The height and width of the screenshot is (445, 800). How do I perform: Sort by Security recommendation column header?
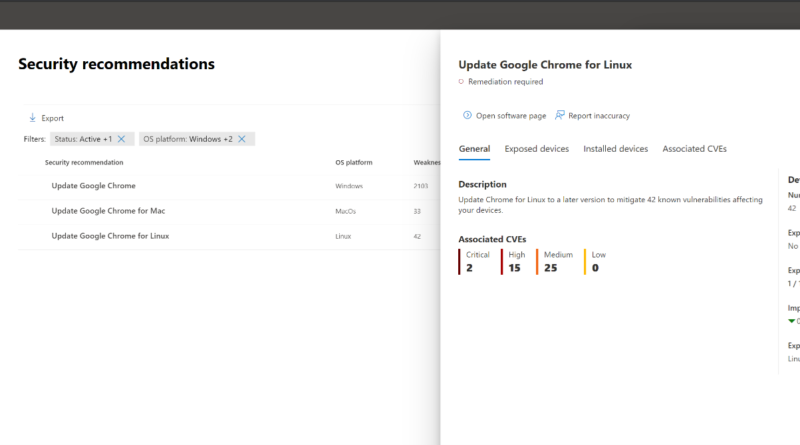[x=84, y=162]
